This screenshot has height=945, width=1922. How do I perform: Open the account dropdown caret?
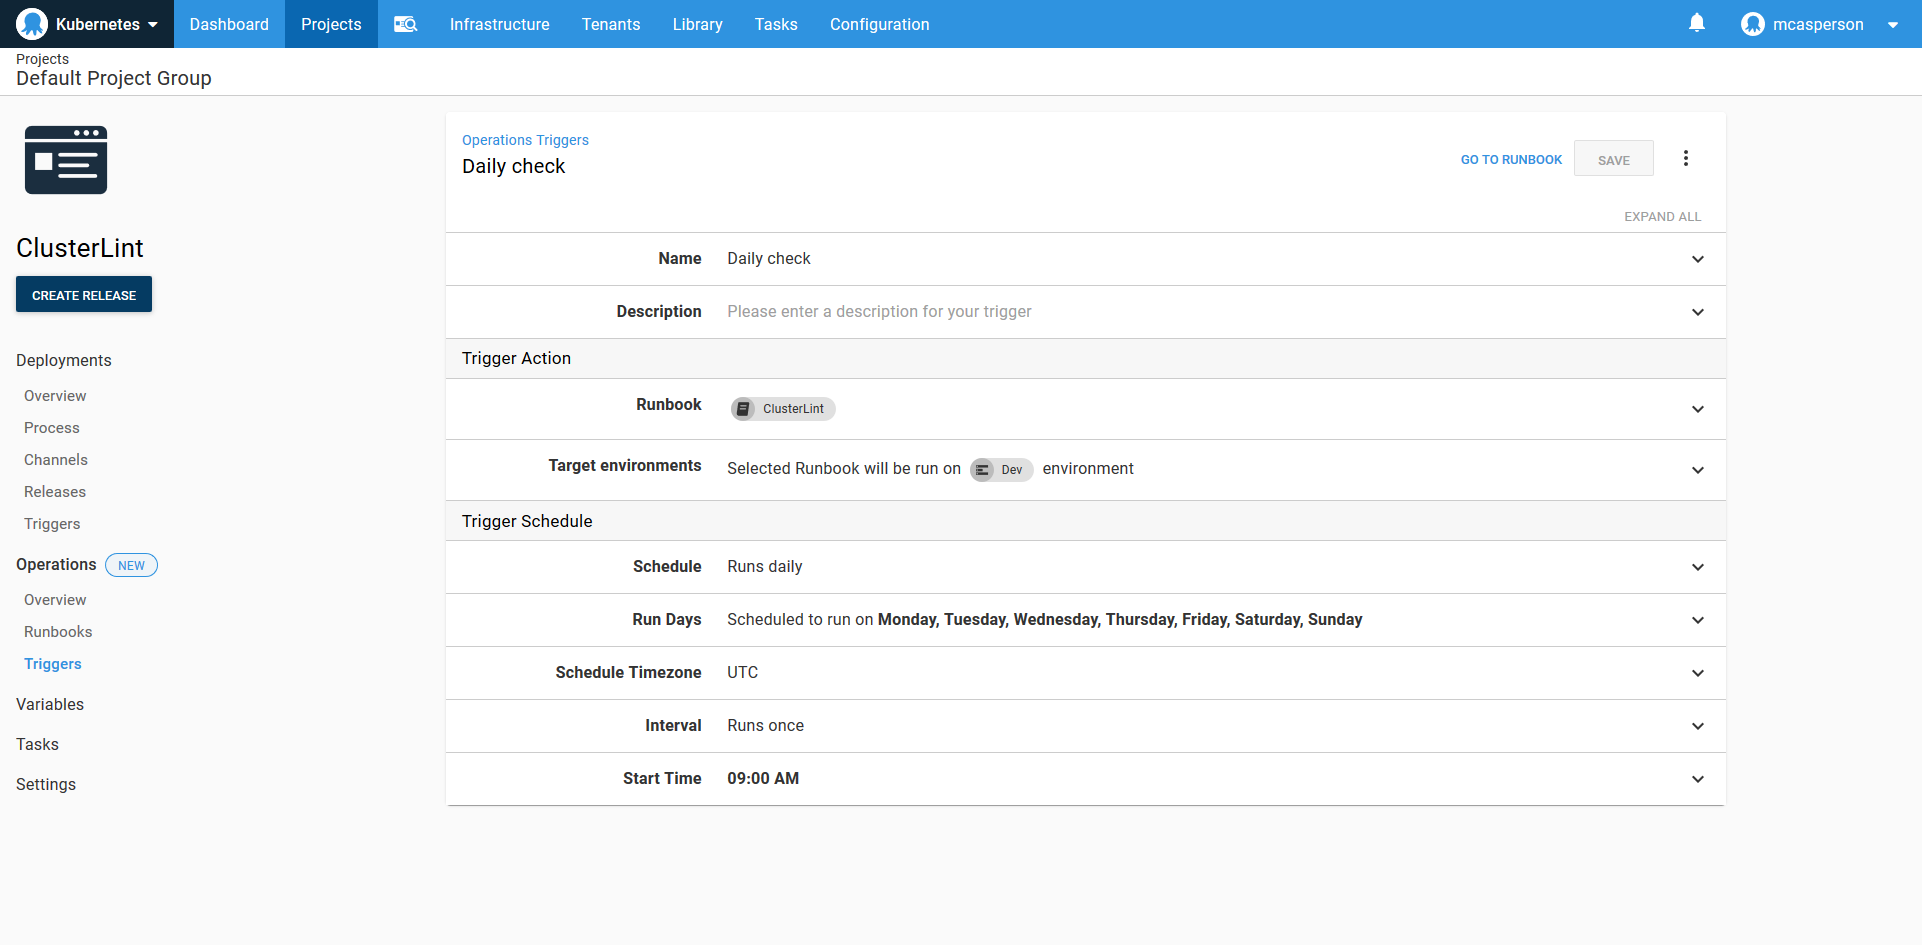[x=1893, y=23]
